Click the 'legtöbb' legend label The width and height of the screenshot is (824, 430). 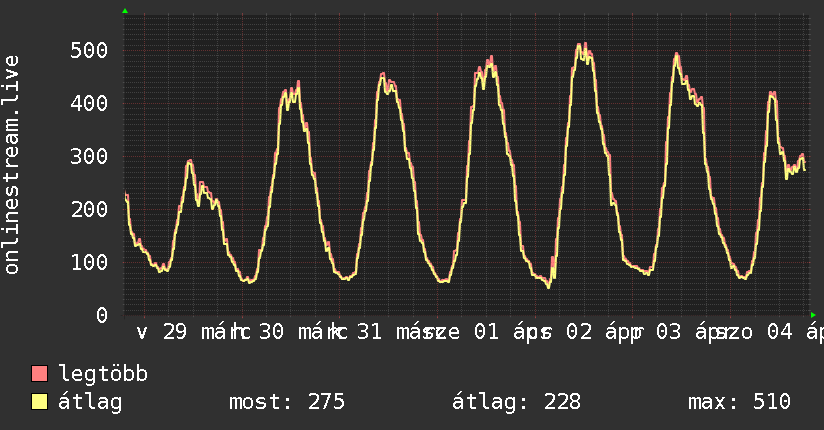tap(103, 373)
